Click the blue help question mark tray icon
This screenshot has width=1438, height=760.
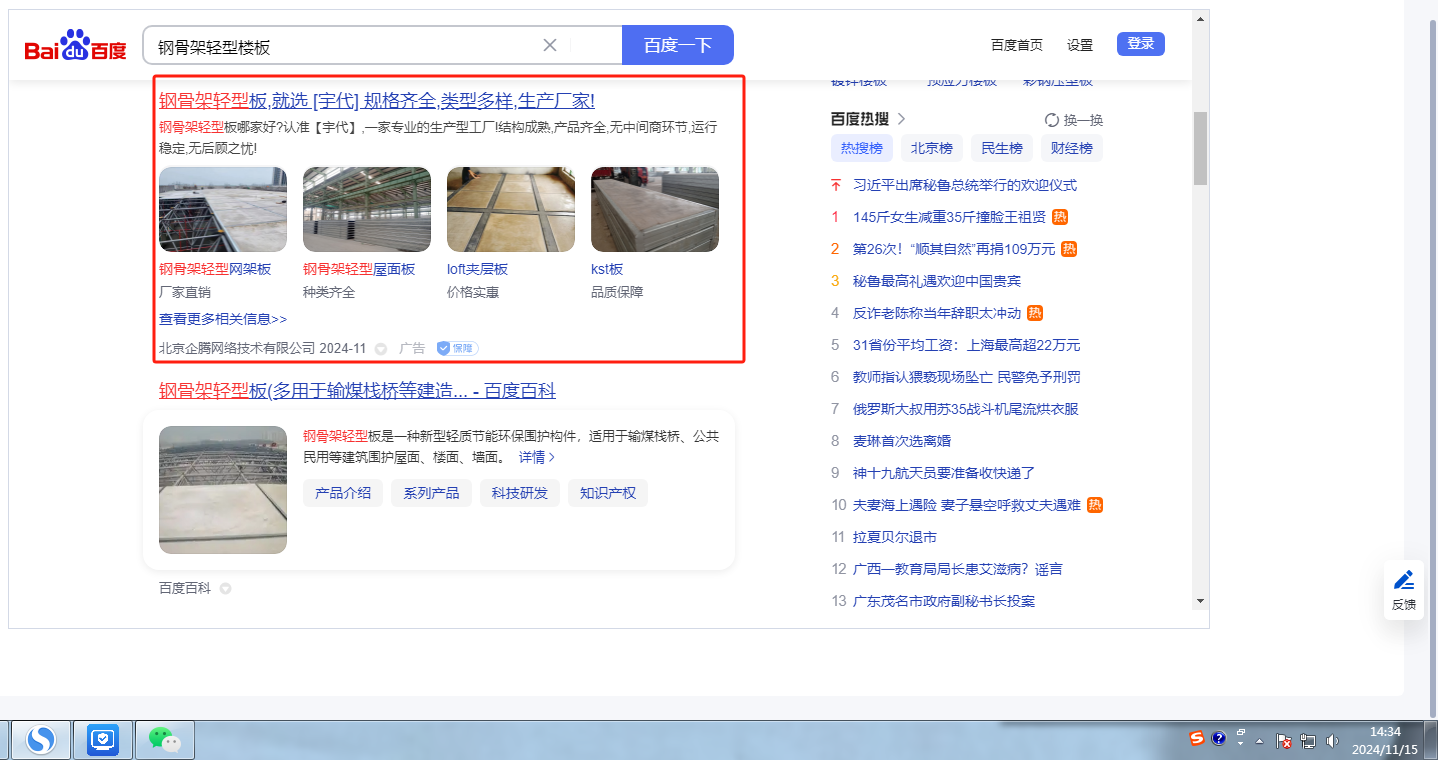coord(1219,739)
